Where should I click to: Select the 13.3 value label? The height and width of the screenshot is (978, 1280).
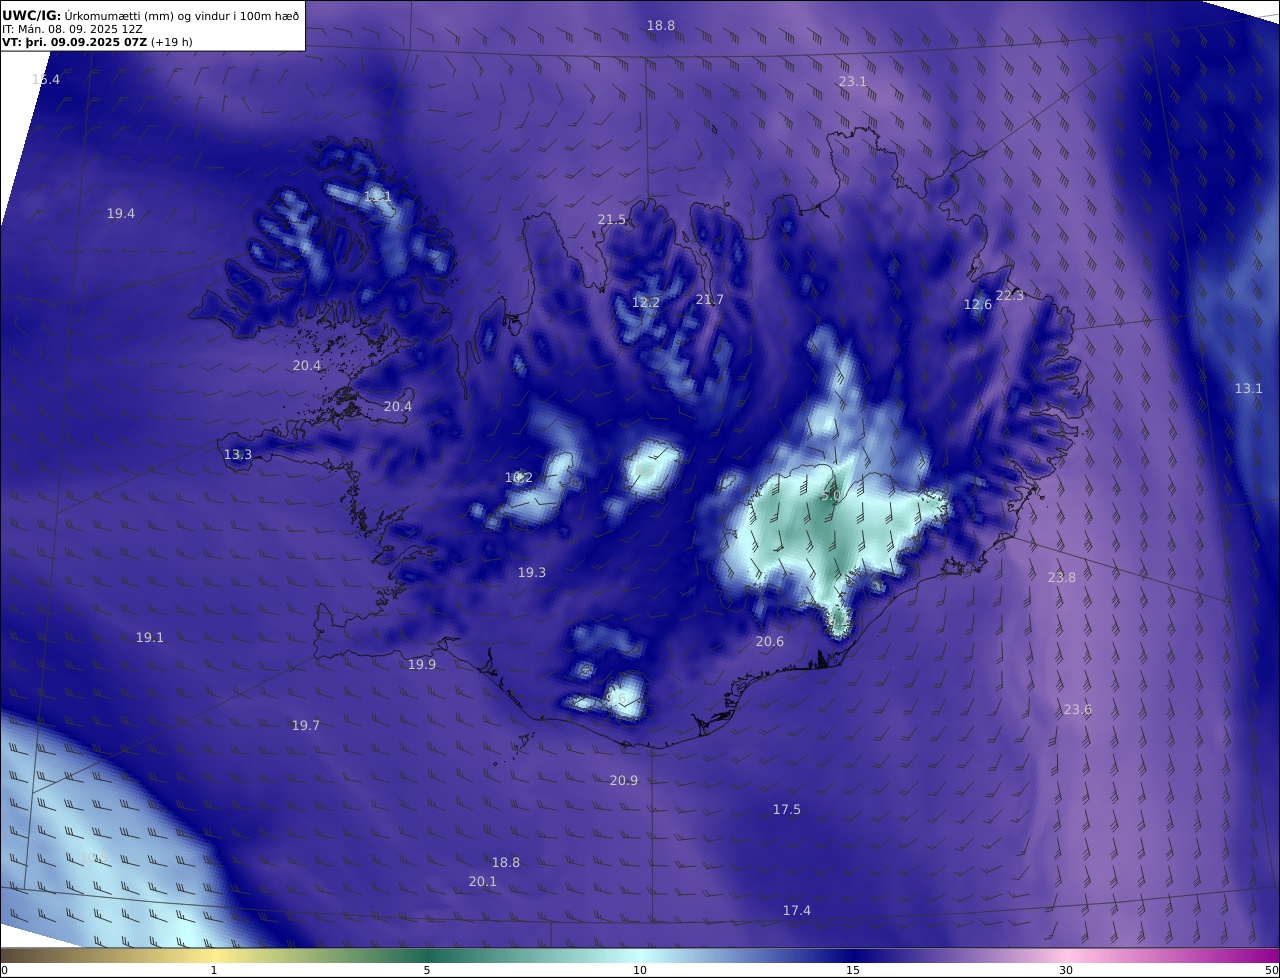238,454
